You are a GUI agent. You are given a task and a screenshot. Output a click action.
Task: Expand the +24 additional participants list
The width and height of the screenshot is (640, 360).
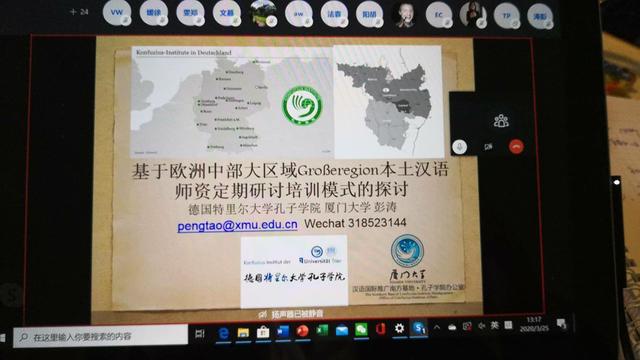[x=79, y=12]
